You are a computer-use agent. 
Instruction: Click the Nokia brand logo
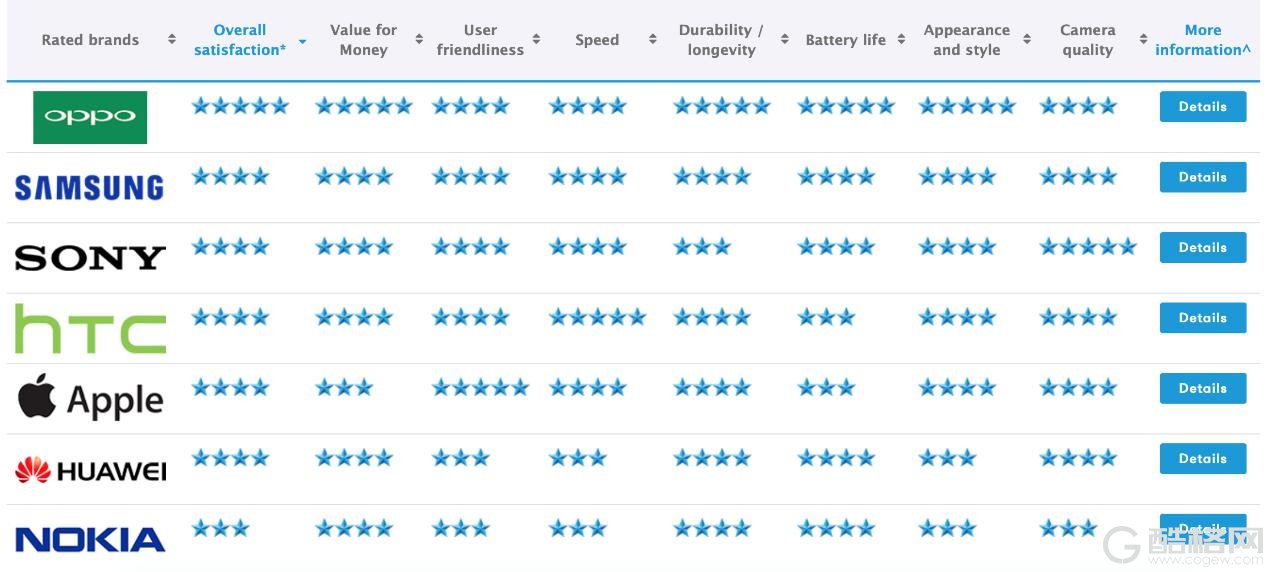coord(90,540)
